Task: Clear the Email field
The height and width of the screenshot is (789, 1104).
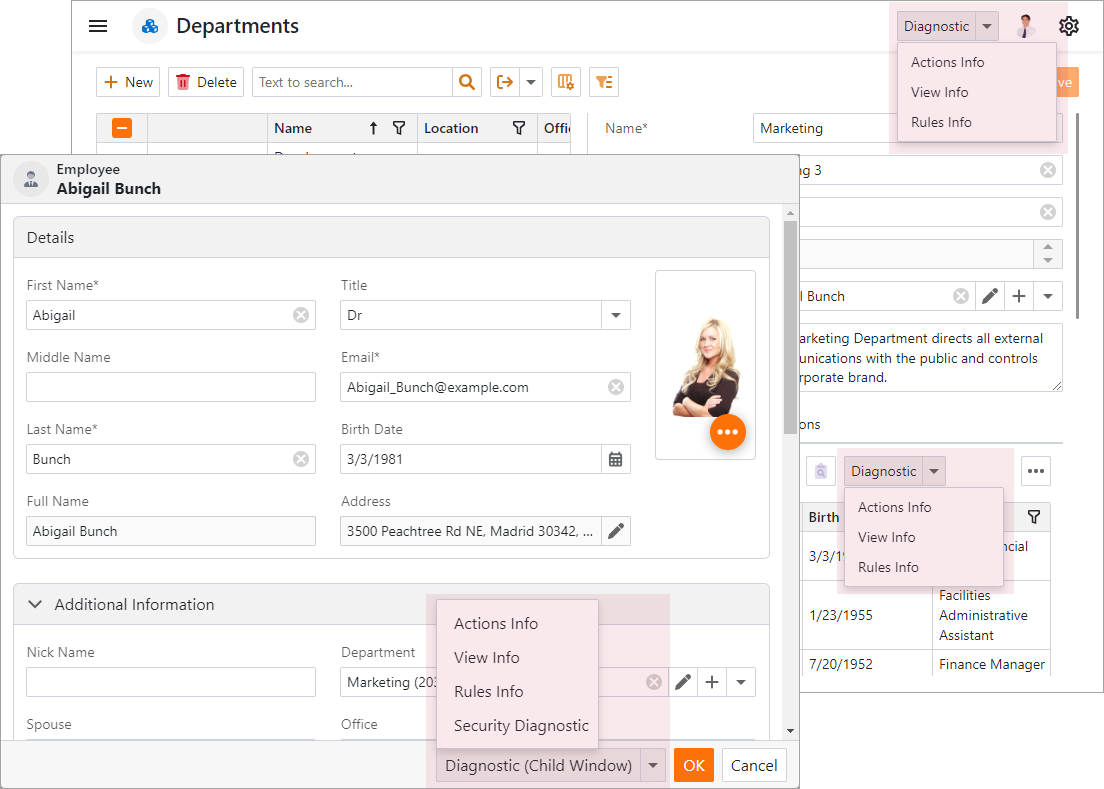Action: (x=616, y=387)
